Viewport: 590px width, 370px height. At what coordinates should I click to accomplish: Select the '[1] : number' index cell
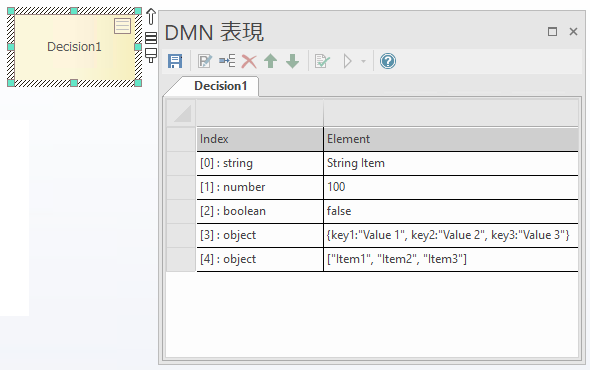pos(260,187)
